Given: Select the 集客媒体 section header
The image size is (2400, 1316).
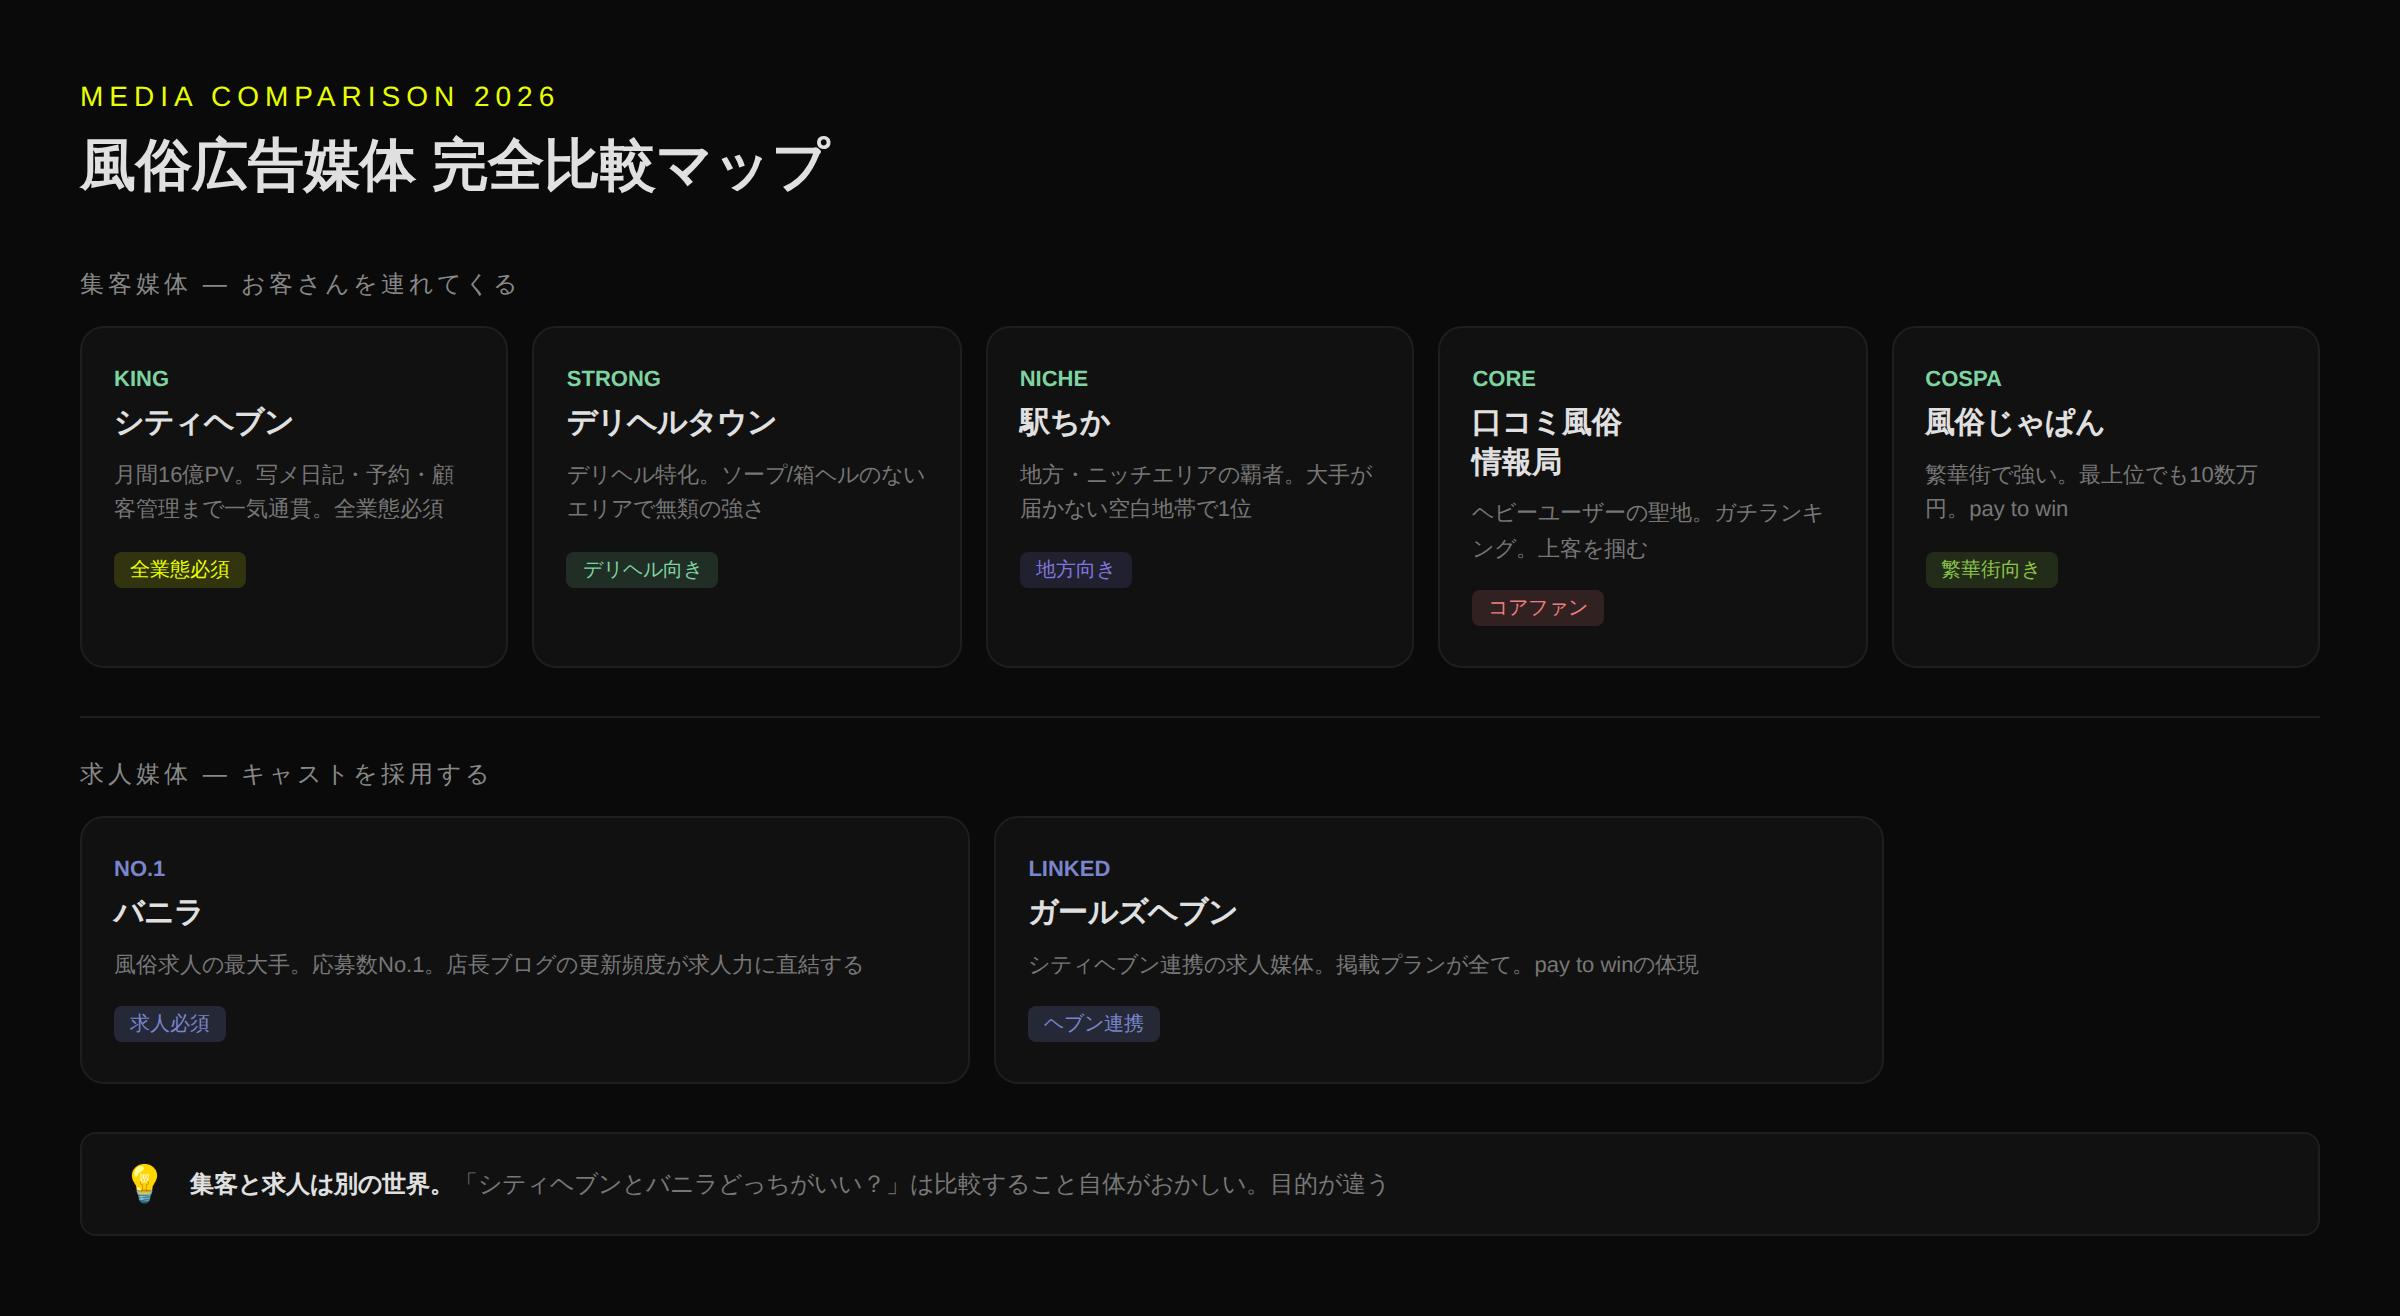Looking at the screenshot, I should point(297,283).
